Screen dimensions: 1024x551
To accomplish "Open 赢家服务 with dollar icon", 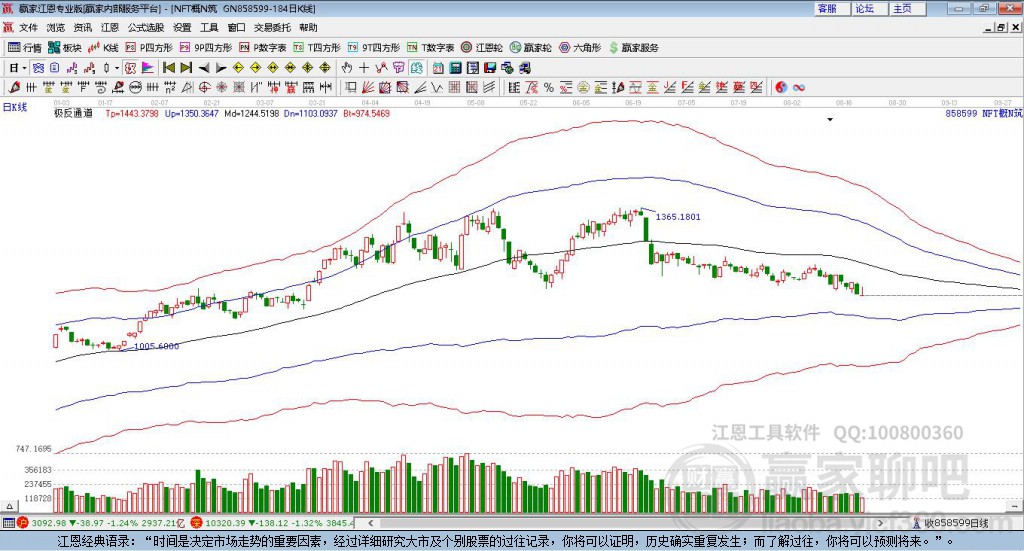I will coord(633,48).
